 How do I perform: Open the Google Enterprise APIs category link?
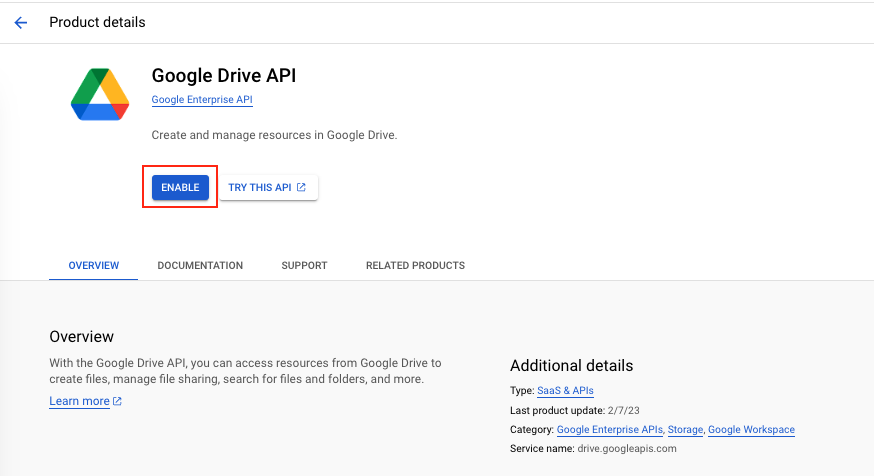pos(610,430)
